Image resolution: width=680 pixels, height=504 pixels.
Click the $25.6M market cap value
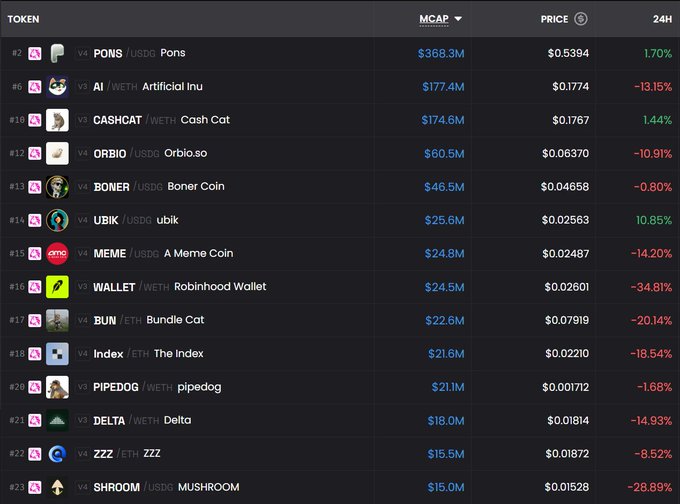click(x=445, y=220)
